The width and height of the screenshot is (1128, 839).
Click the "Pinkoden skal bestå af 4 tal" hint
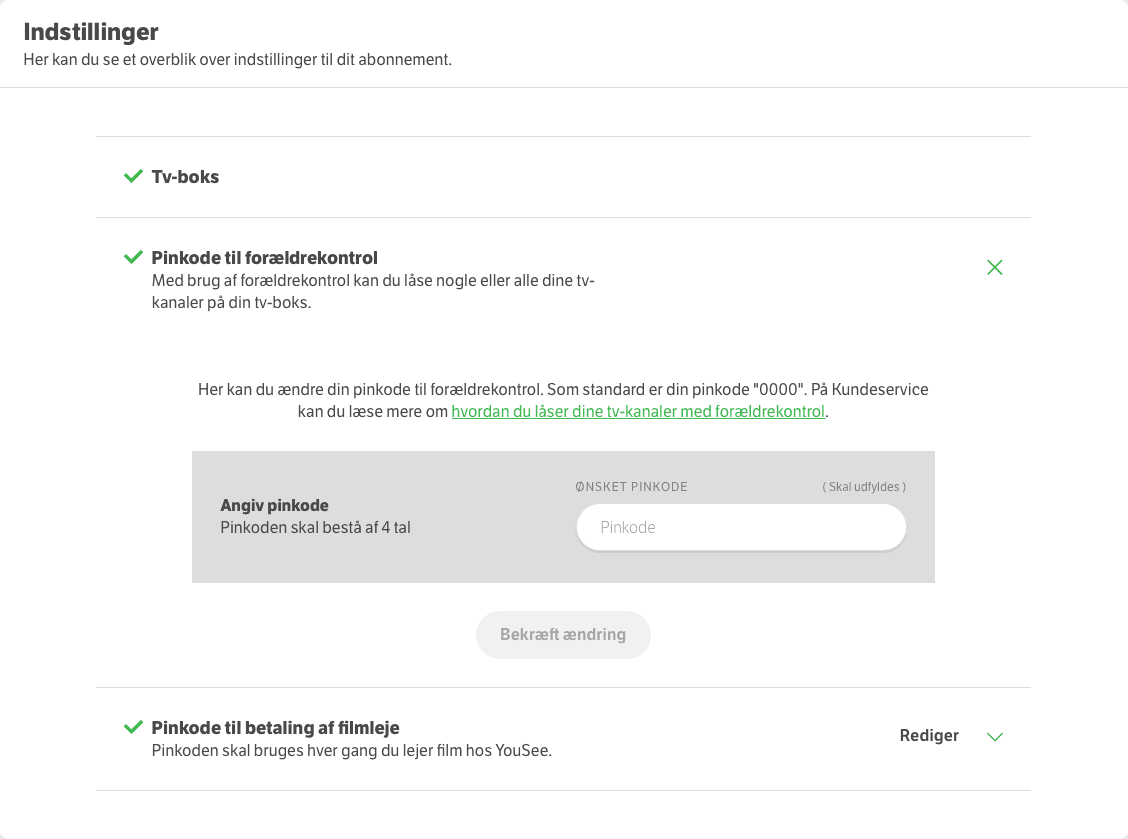(315, 528)
